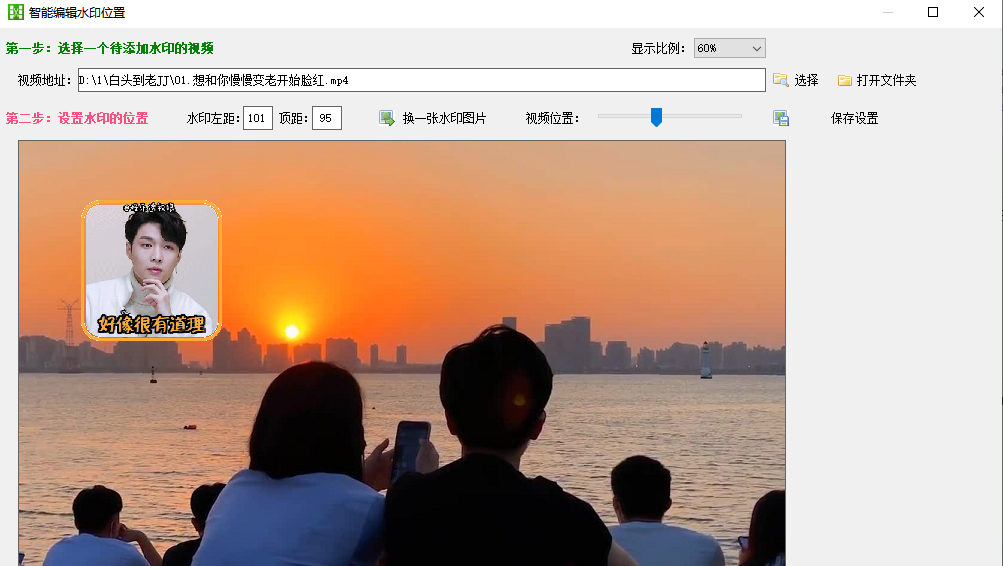Image resolution: width=1003 pixels, height=566 pixels.
Task: Click the 第一步 step heading text
Action: [109, 48]
